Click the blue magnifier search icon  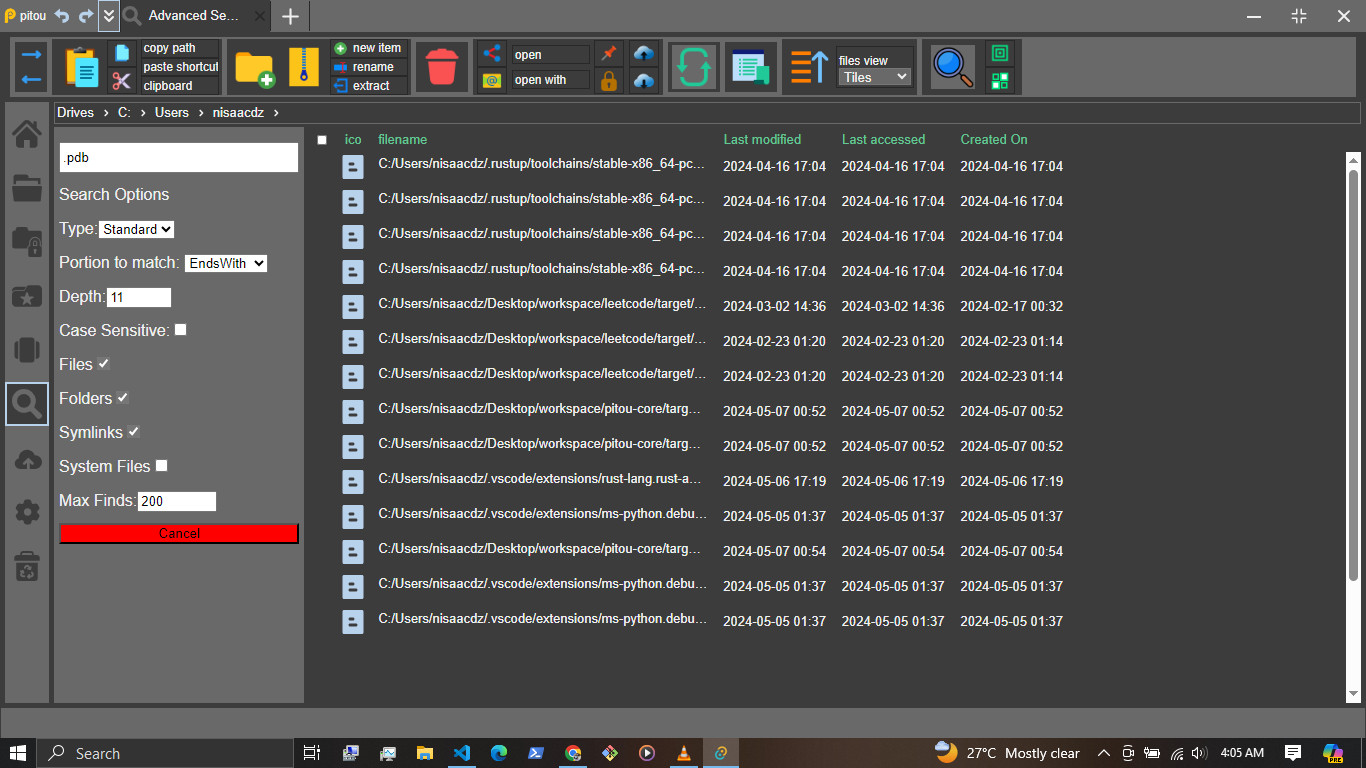(952, 67)
